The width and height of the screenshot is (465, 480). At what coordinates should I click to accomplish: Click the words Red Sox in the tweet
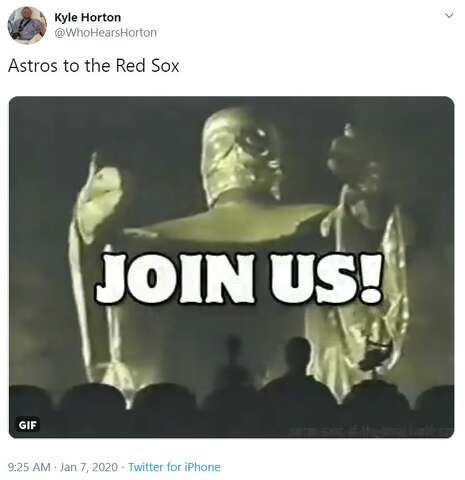click(x=147, y=65)
